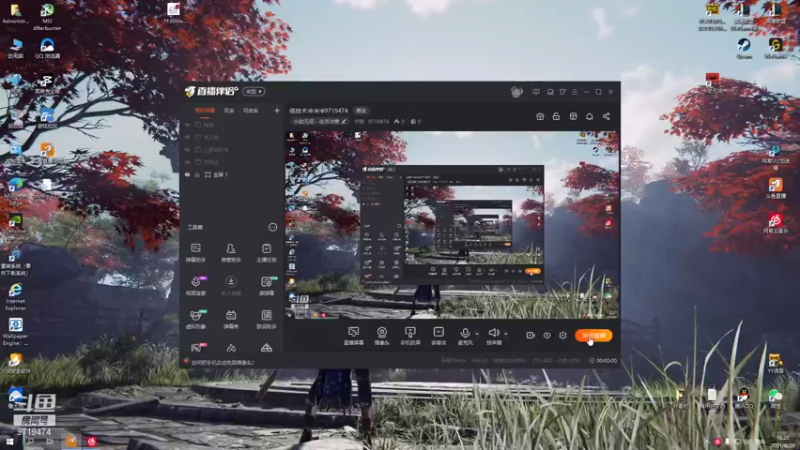This screenshot has width=800, height=450.
Task: Select the first orange scene tab
Action: coord(205,110)
